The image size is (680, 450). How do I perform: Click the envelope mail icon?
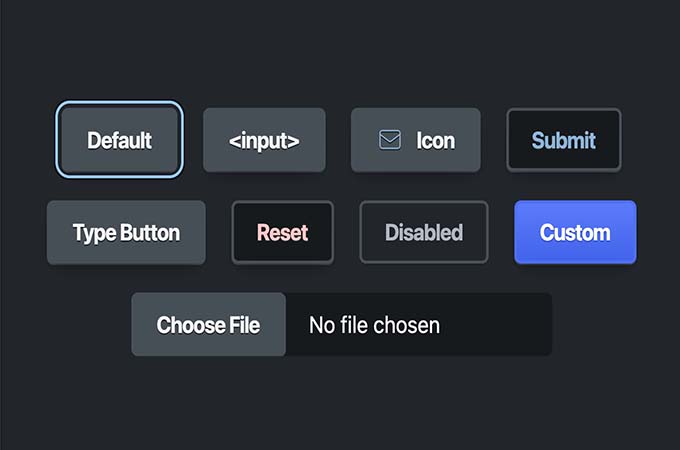pyautogui.click(x=390, y=140)
